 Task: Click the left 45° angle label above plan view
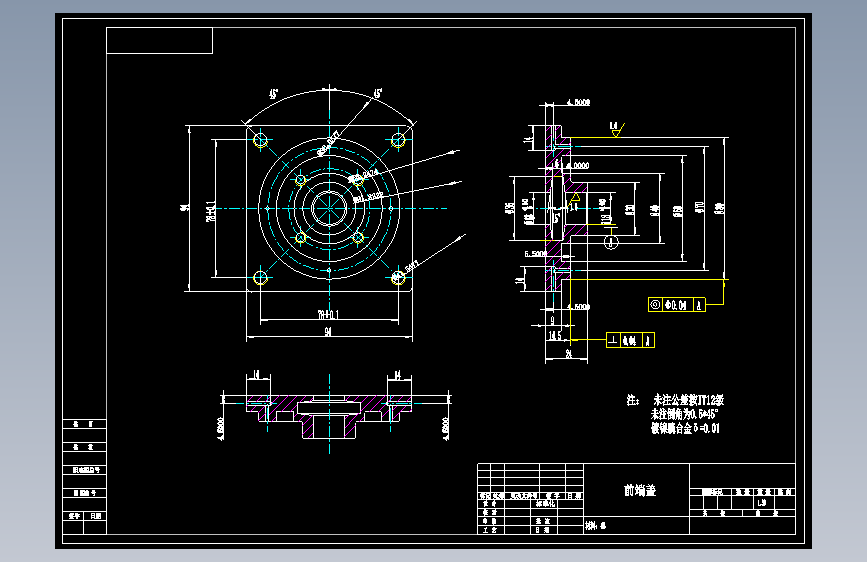pos(273,94)
